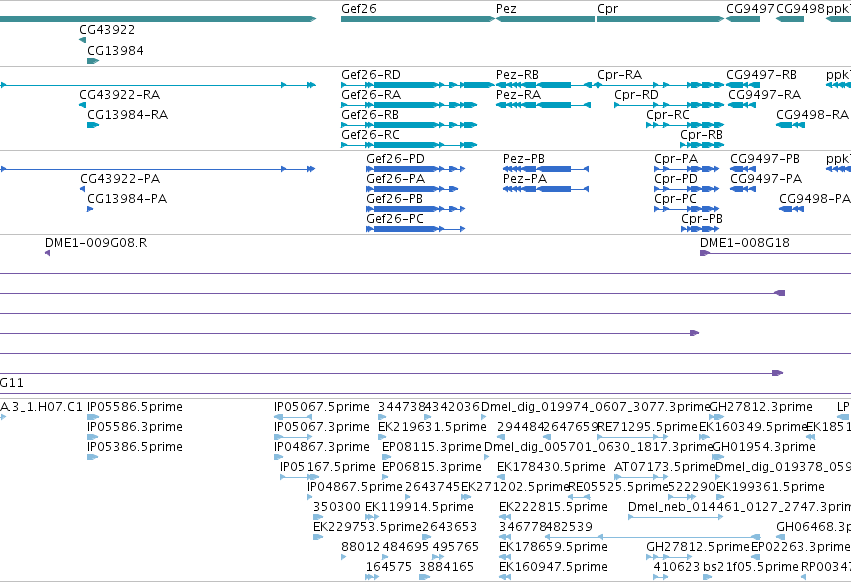Click transcript Gef26-RD
The width and height of the screenshot is (851, 582).
[x=417, y=85]
